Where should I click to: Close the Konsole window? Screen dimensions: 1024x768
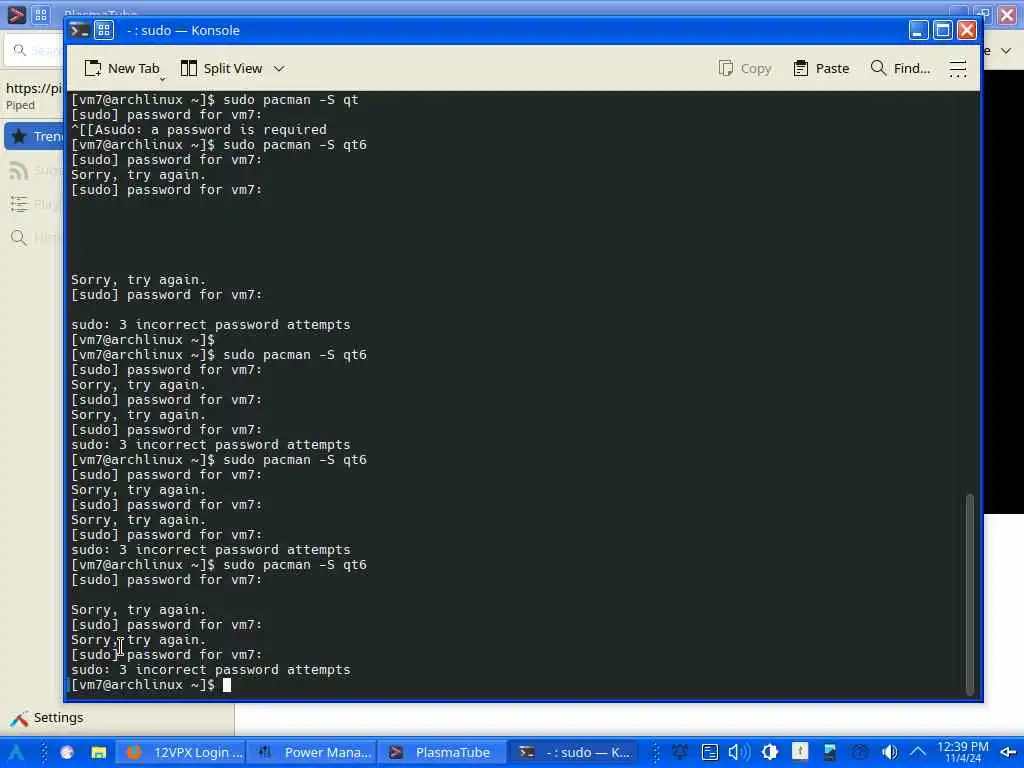(x=967, y=30)
